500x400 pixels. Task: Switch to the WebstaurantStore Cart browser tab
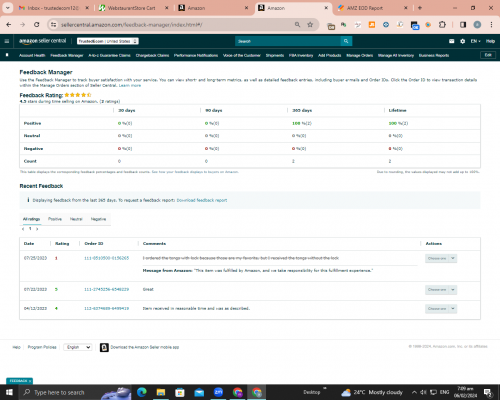coord(133,8)
